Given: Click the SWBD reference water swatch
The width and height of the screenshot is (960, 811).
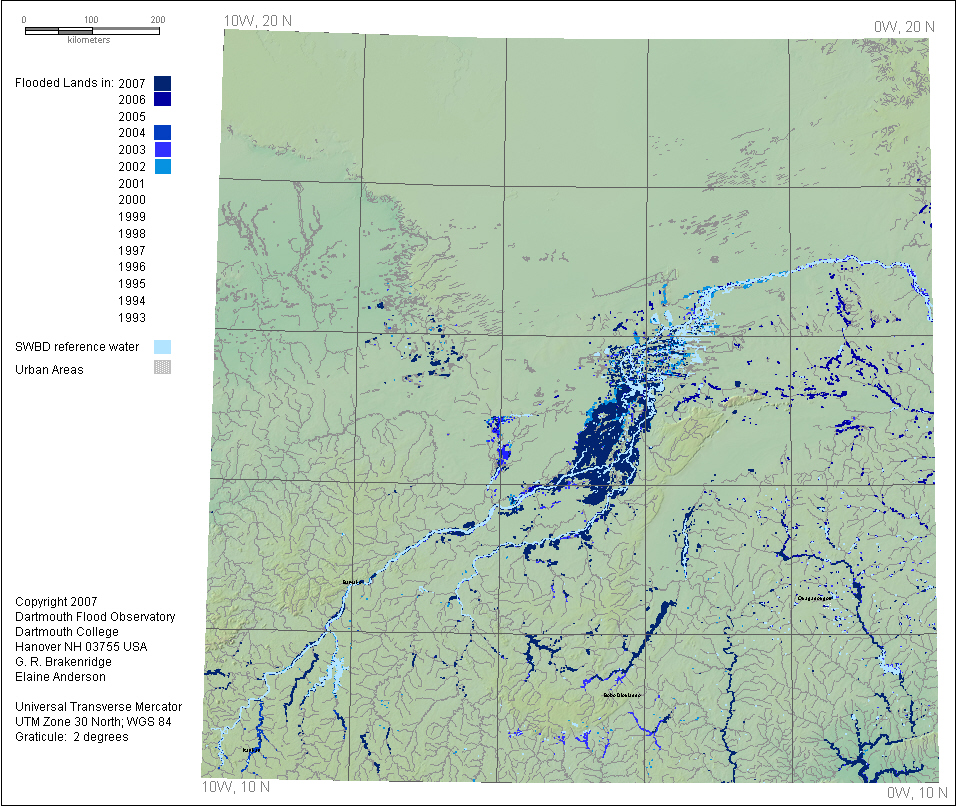Looking at the screenshot, I should [x=163, y=347].
